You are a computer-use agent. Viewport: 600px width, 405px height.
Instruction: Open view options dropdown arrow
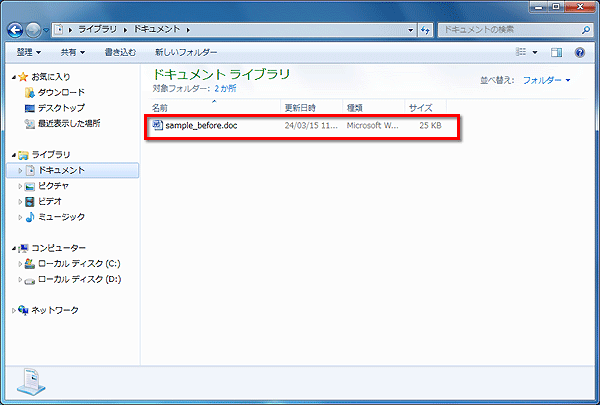[x=535, y=52]
